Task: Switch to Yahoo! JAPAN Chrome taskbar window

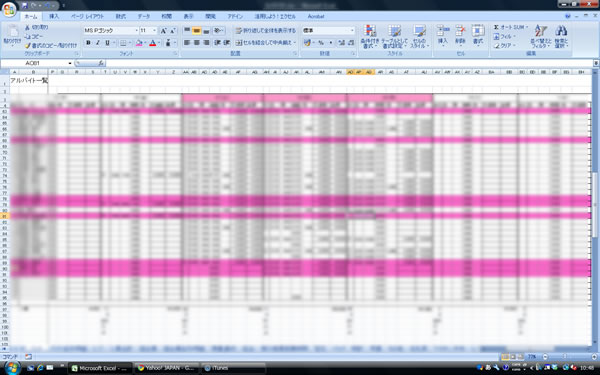Action: (x=167, y=368)
